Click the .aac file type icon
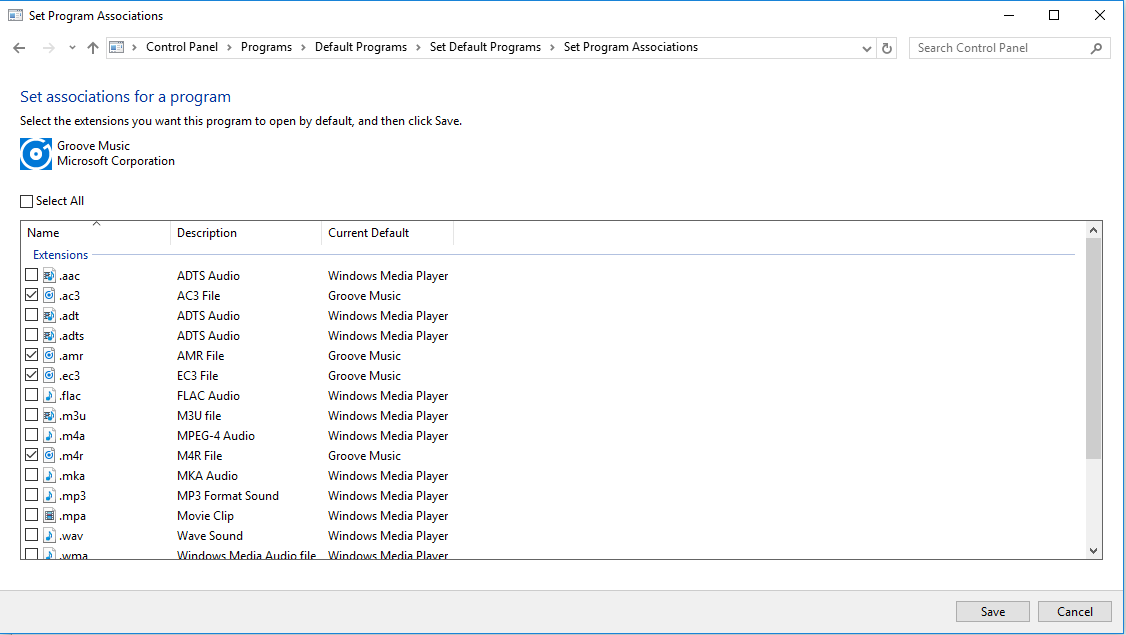This screenshot has height=635, width=1126. (49, 275)
